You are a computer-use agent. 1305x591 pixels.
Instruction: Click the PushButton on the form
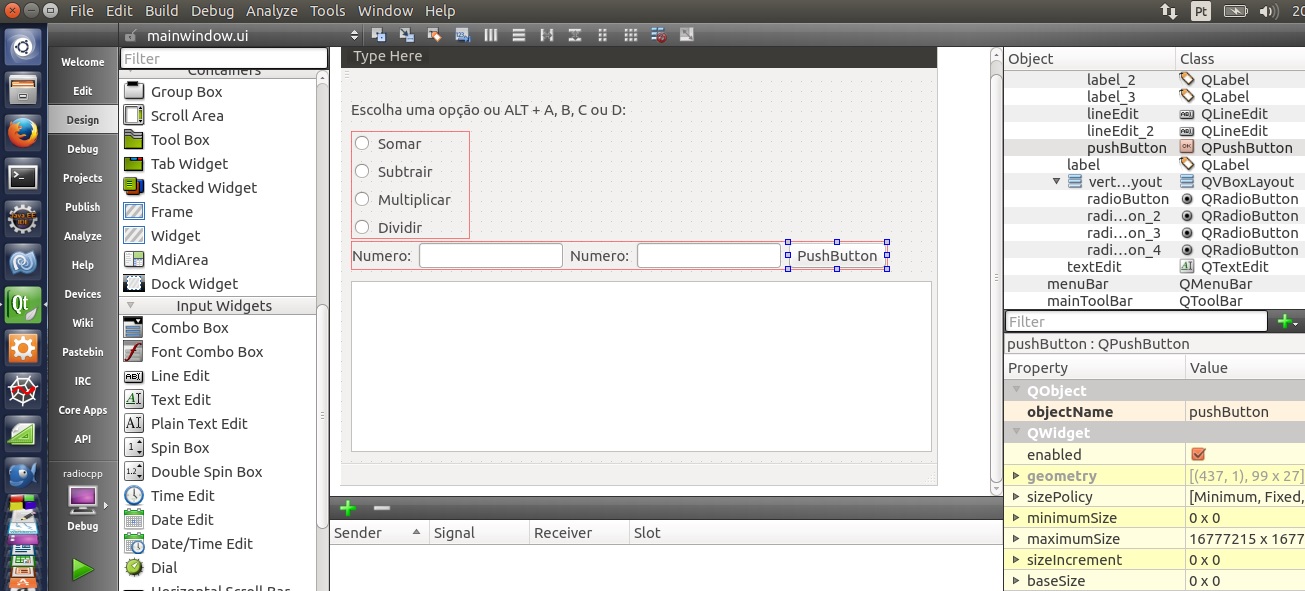point(837,256)
